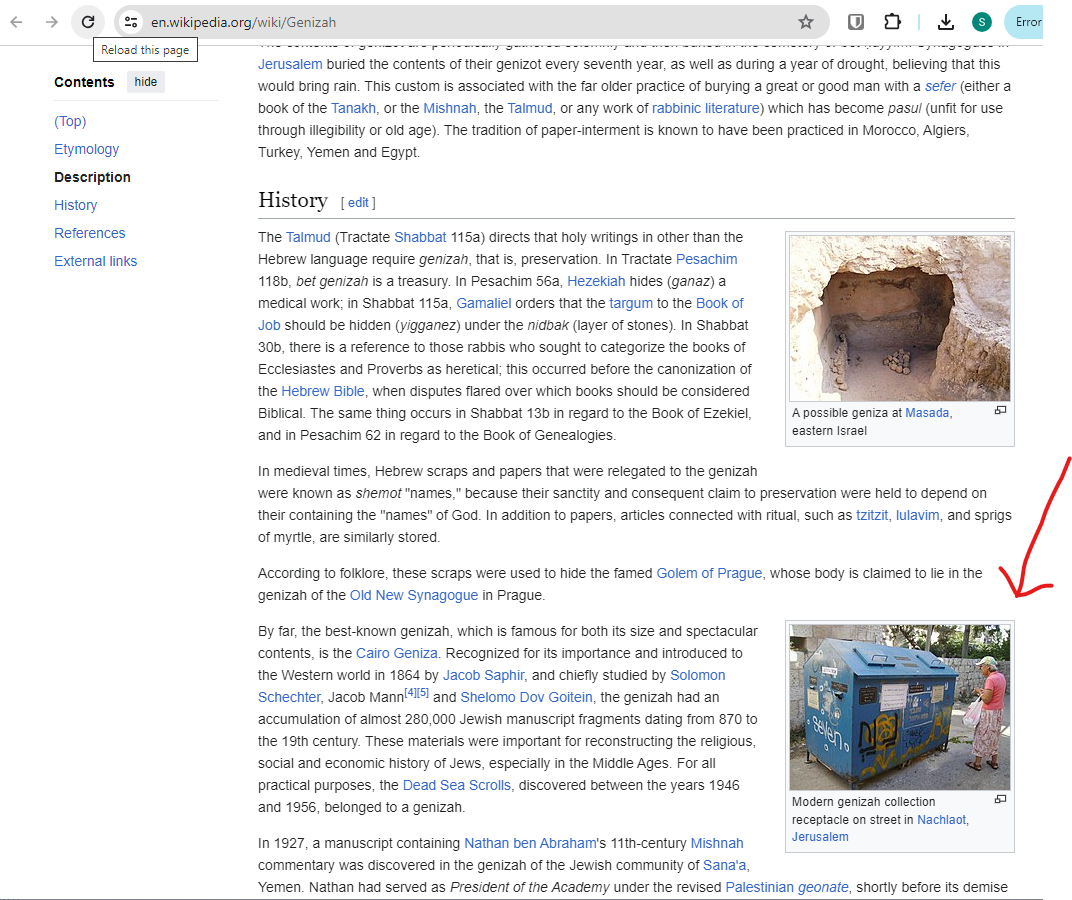Open the Gamaliel link
1072x900 pixels.
484,303
